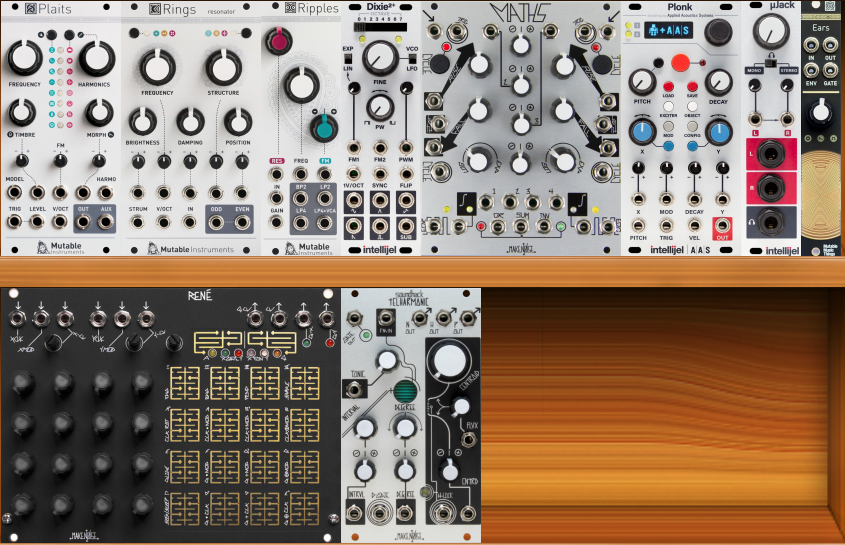
Task: Click the Dixie FM2 jack
Action: [380, 147]
